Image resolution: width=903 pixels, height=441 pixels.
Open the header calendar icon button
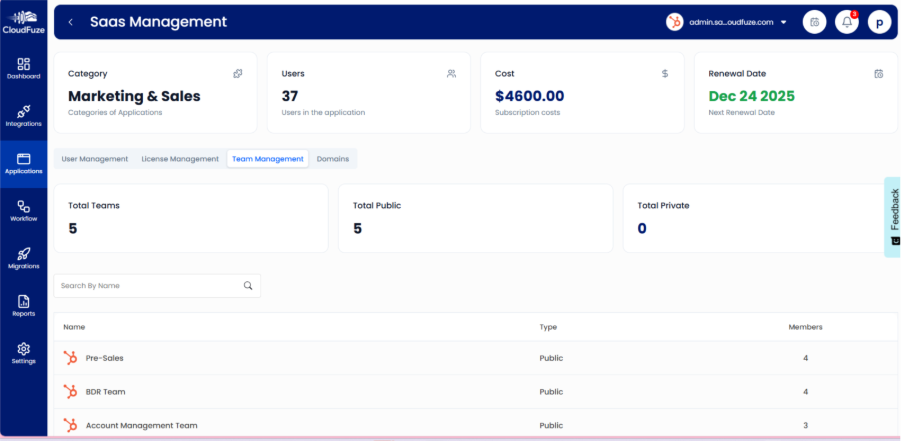[x=814, y=22]
